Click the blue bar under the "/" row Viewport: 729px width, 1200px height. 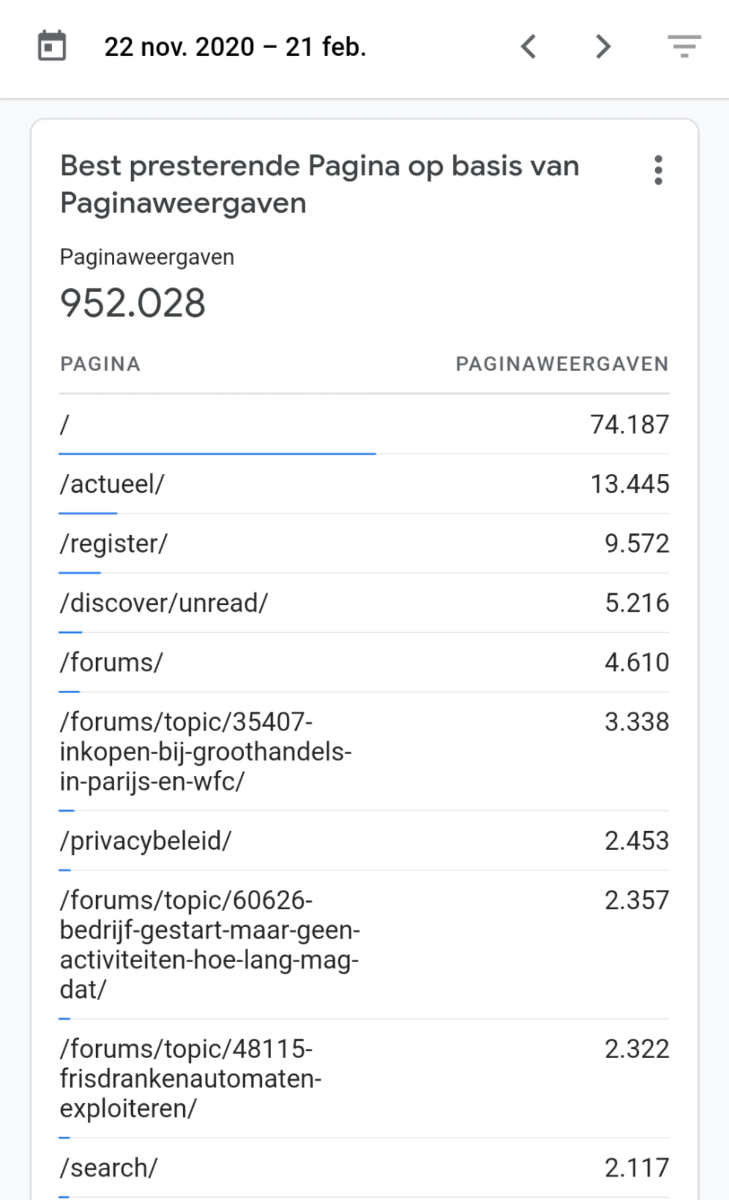tap(217, 453)
